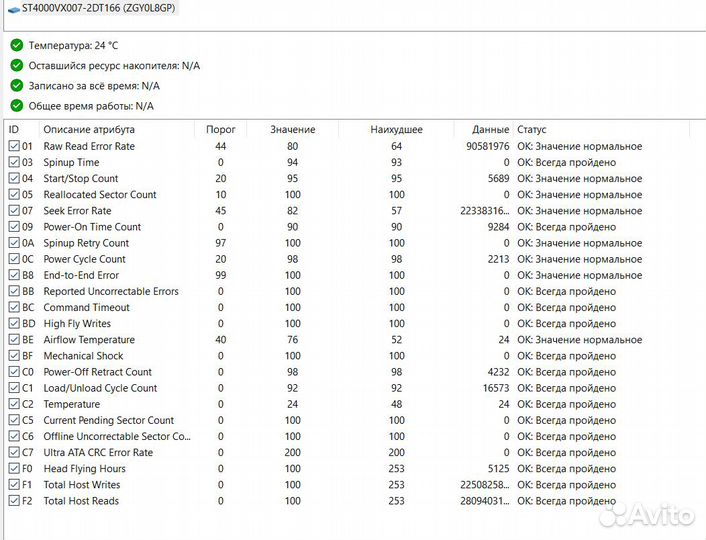Toggle checkbox for BE Airflow Temperature
Image resolution: width=706 pixels, height=540 pixels.
(x=13, y=340)
